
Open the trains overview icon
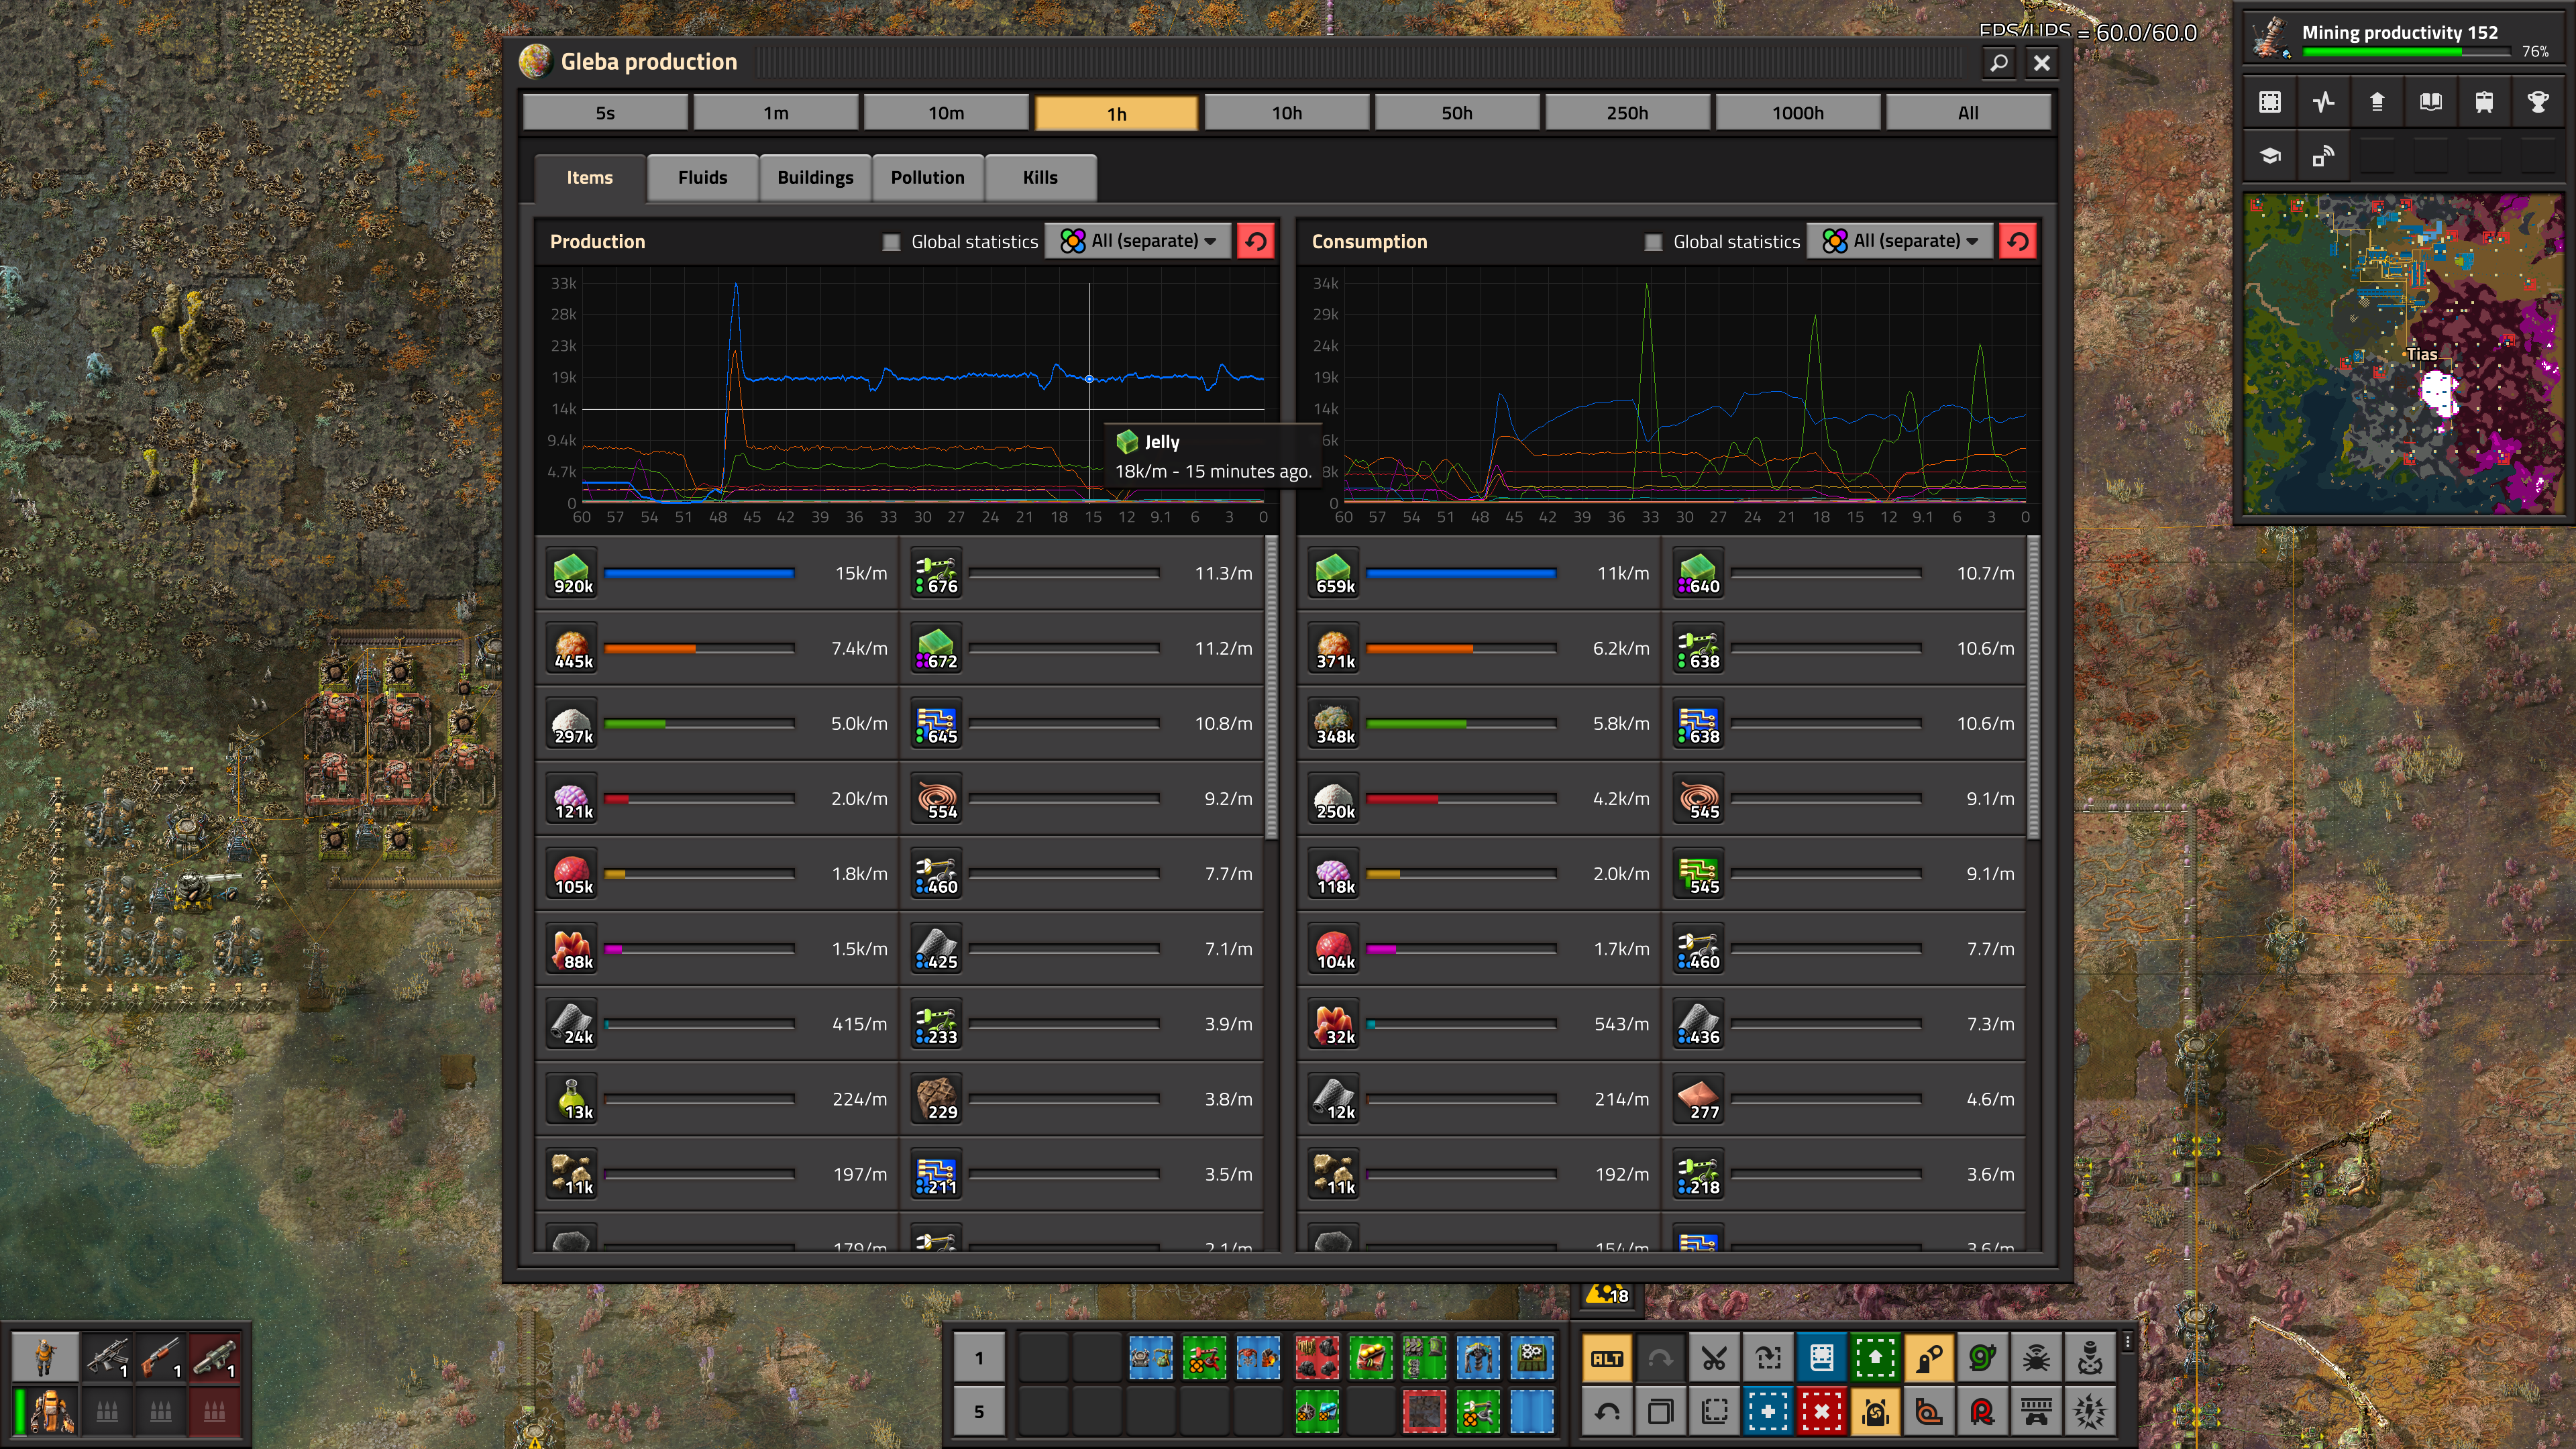pyautogui.click(x=2484, y=102)
